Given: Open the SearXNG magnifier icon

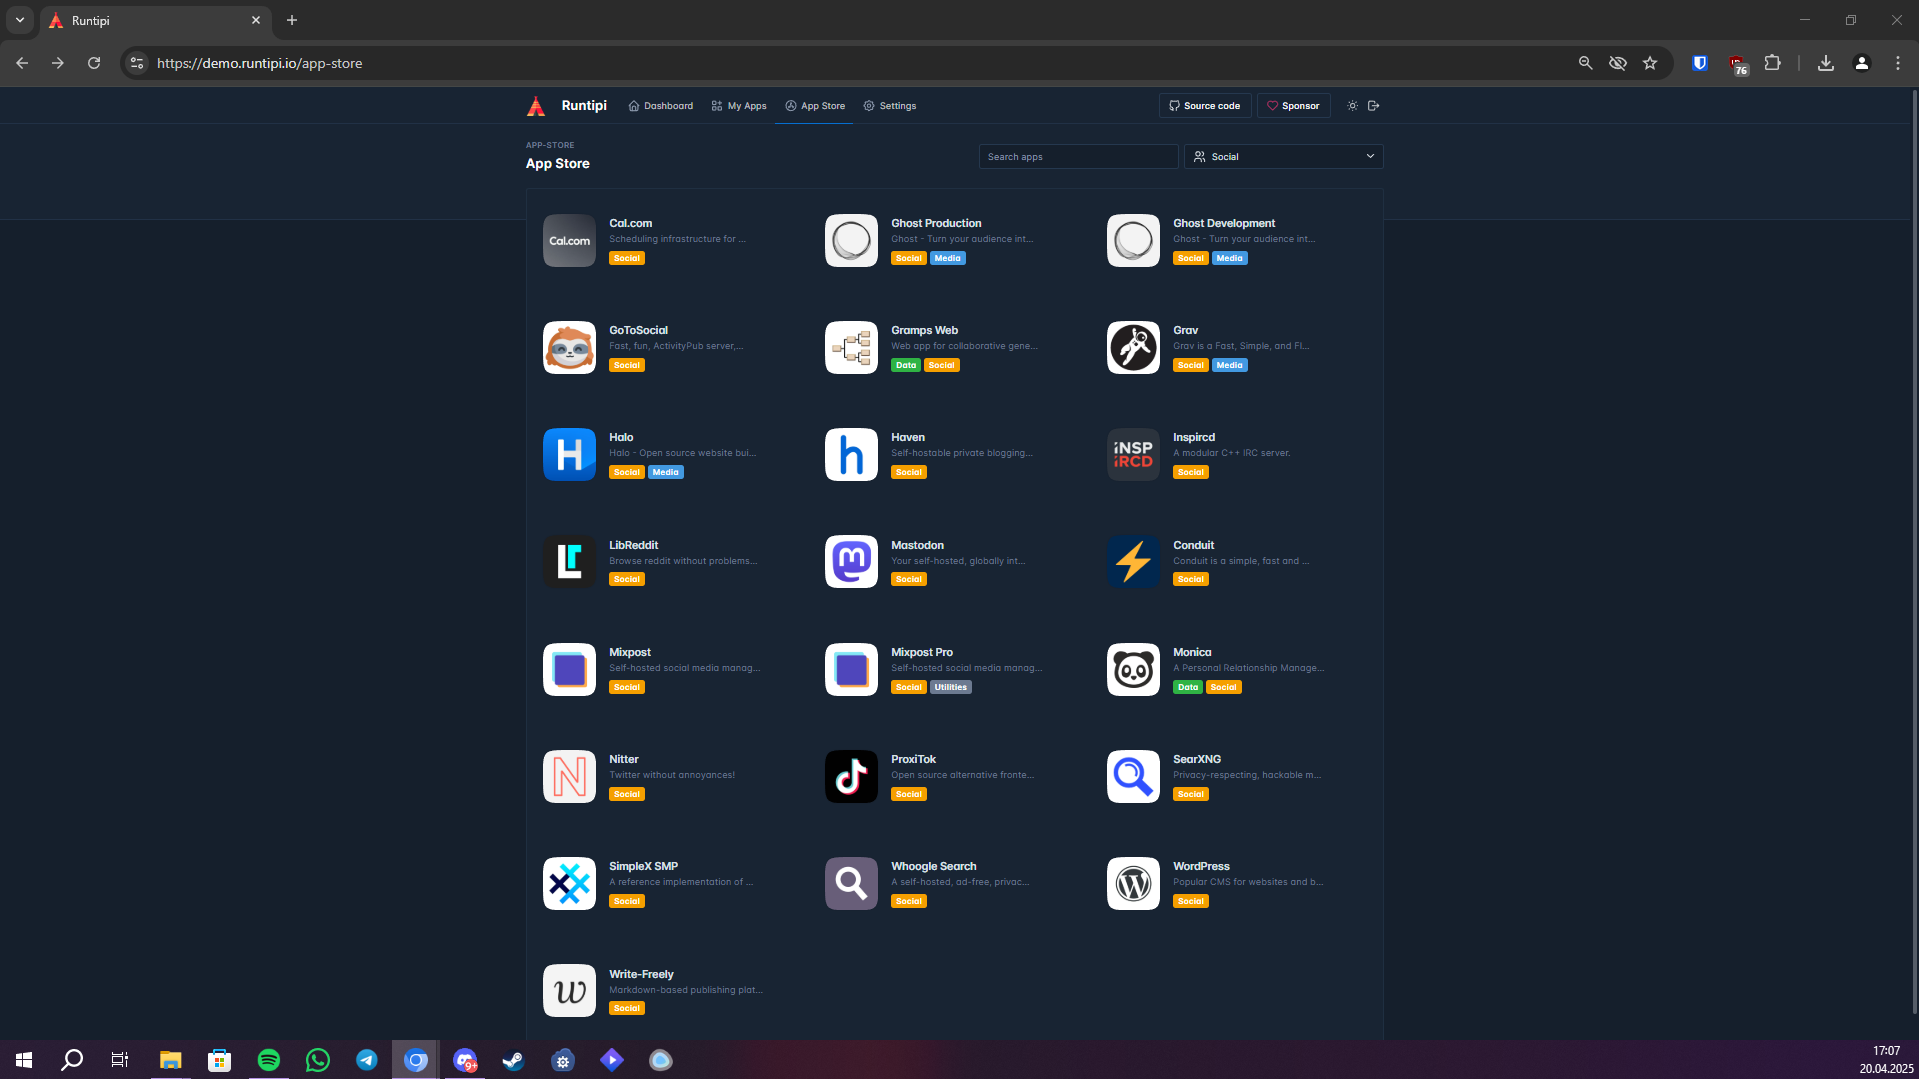Looking at the screenshot, I should [1133, 776].
